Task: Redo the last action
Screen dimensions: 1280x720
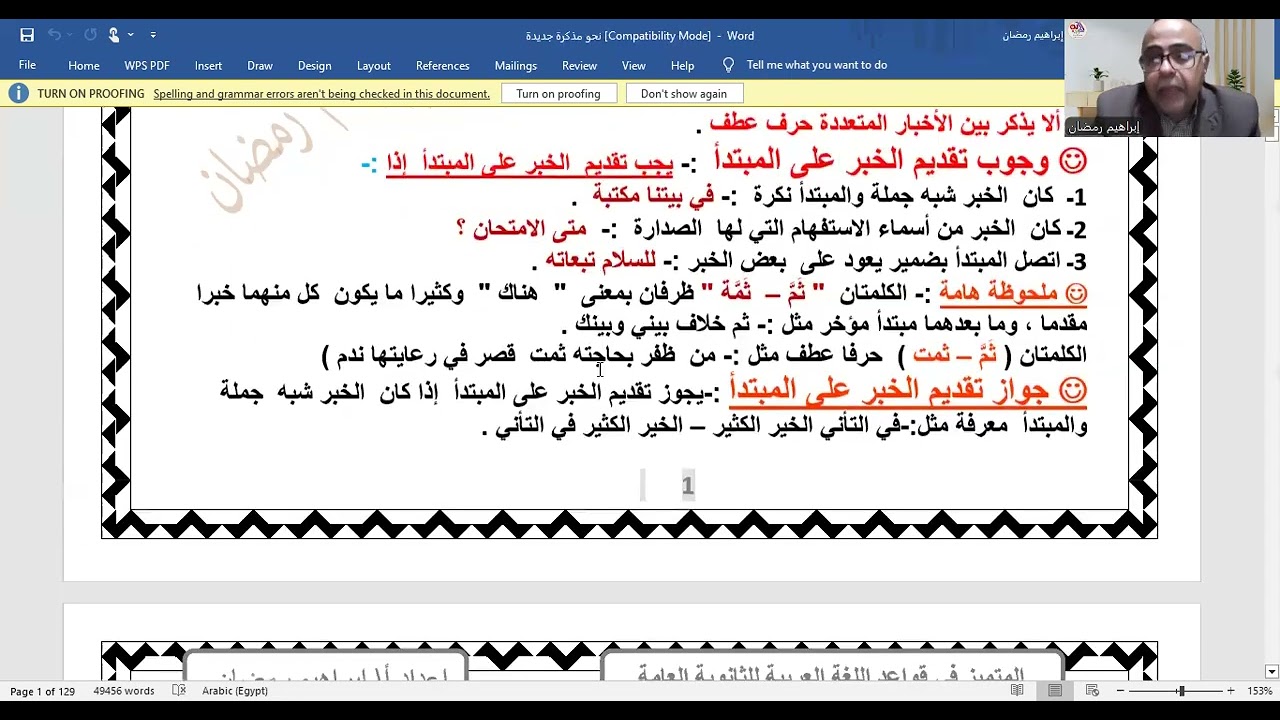Action: tap(90, 35)
